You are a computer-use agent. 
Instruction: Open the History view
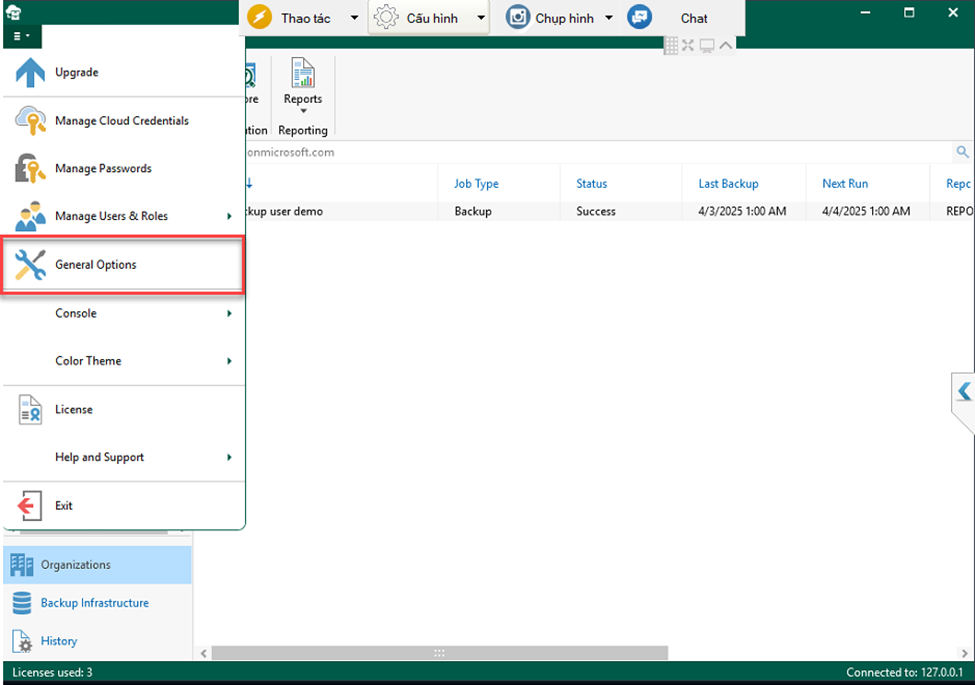point(58,640)
